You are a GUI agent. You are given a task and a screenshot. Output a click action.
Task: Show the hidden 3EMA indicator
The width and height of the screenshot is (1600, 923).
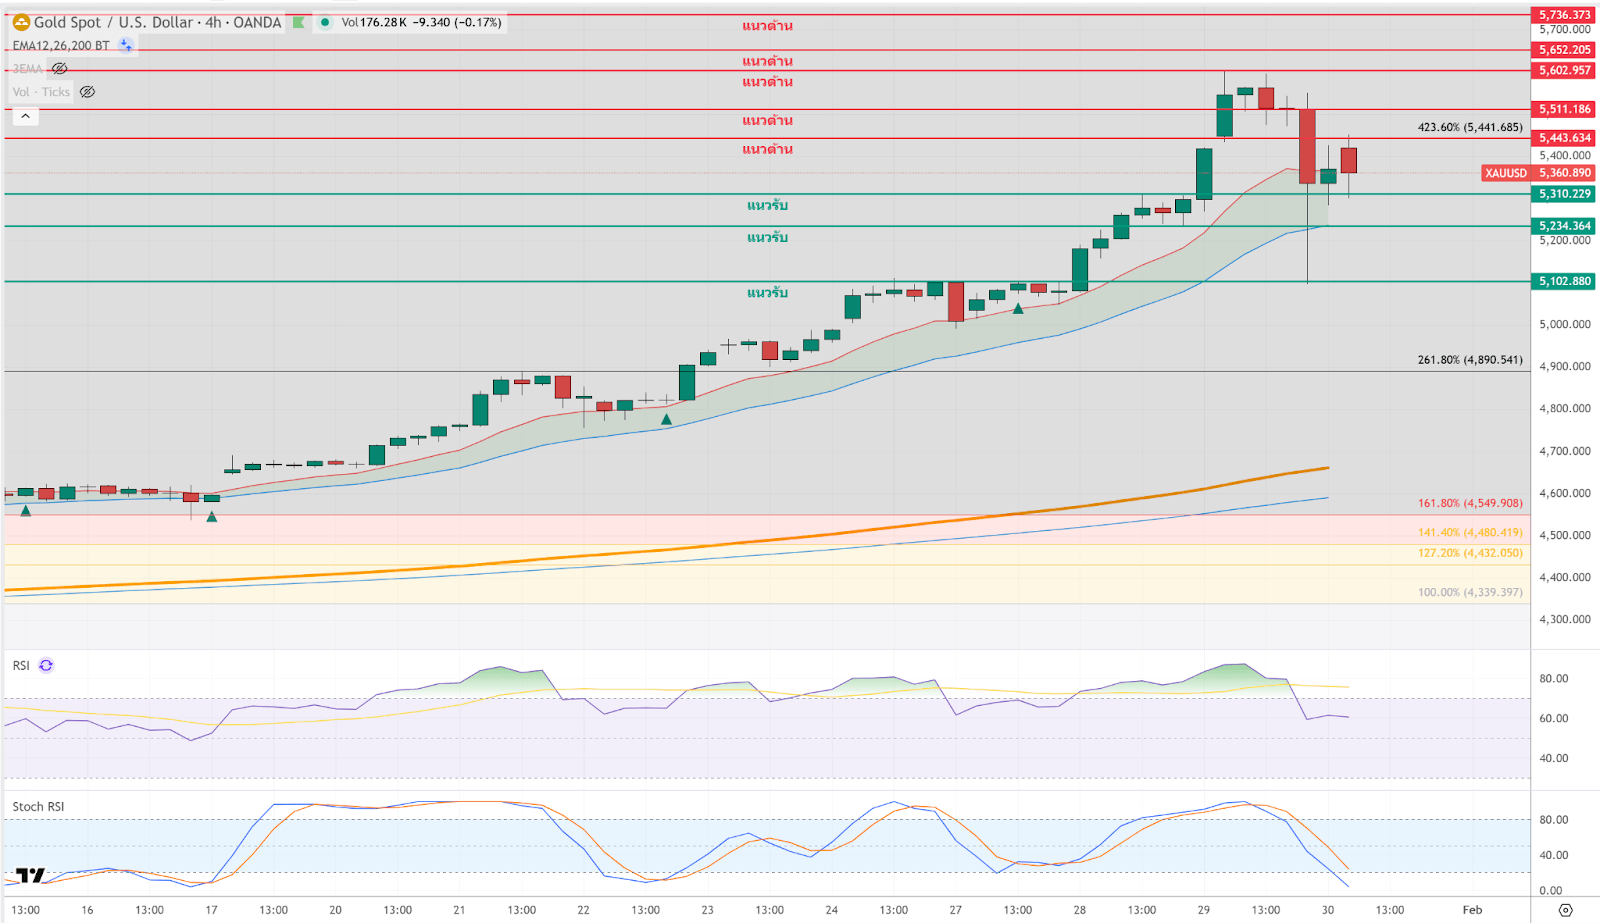(60, 69)
